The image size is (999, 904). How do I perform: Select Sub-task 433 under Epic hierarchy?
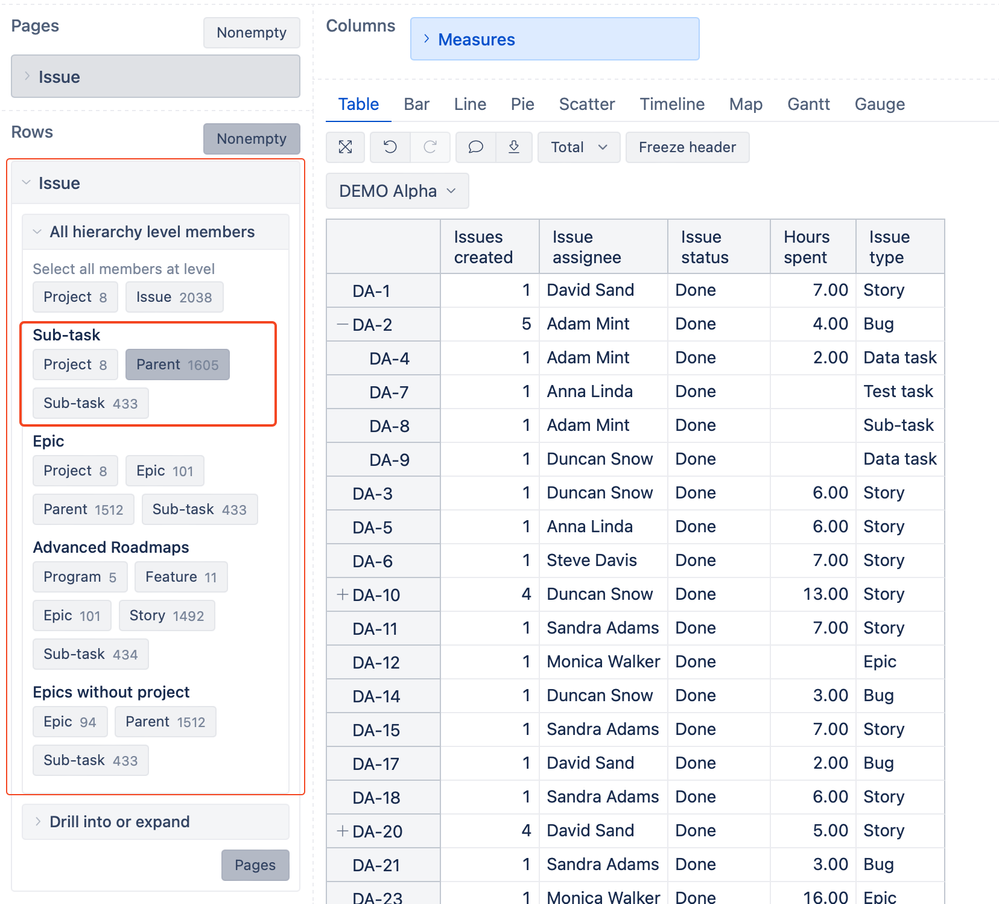click(x=199, y=510)
